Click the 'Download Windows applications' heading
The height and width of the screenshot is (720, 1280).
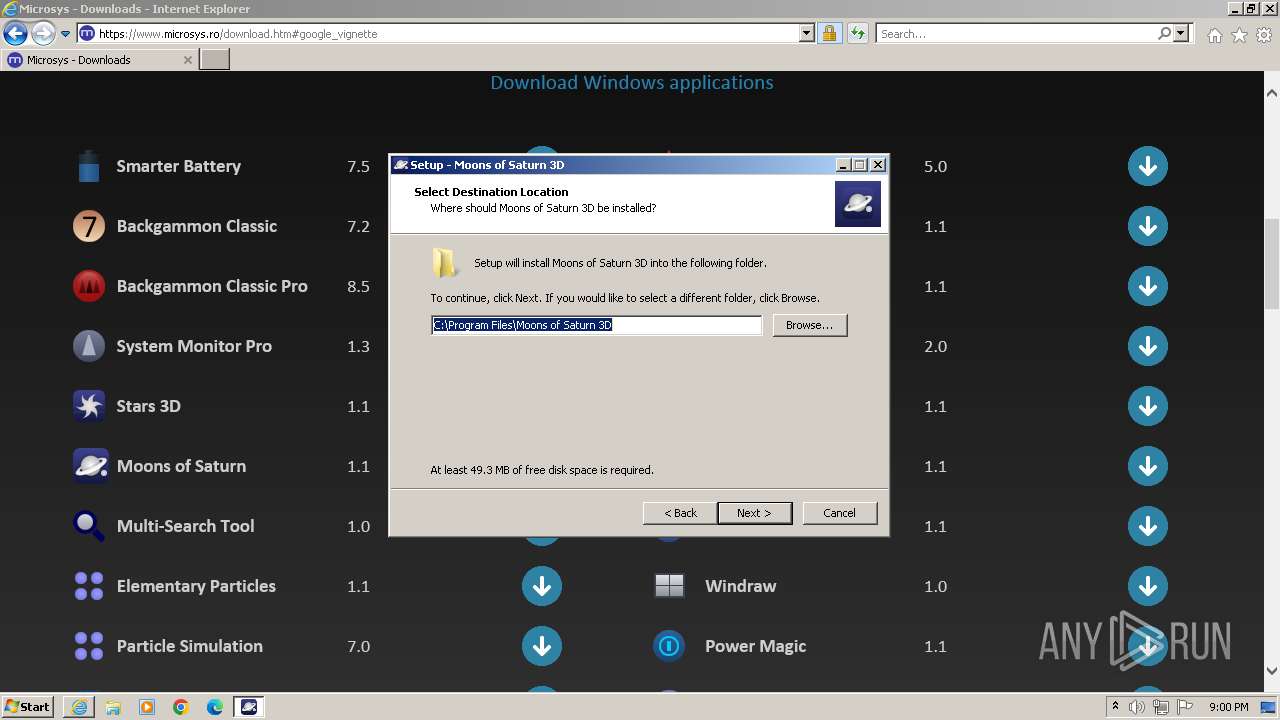pyautogui.click(x=632, y=83)
